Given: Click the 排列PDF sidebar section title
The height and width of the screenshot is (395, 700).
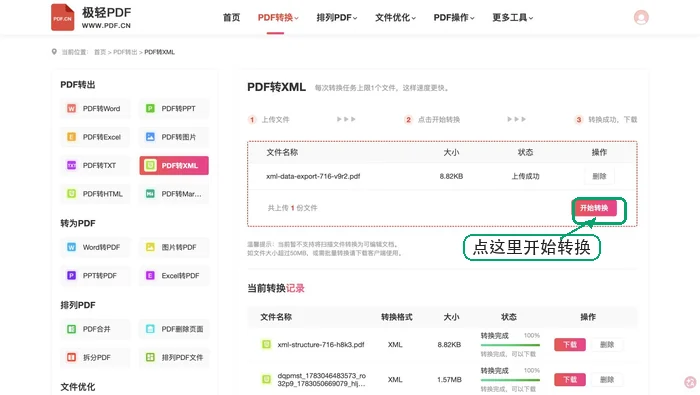Looking at the screenshot, I should pyautogui.click(x=78, y=305).
